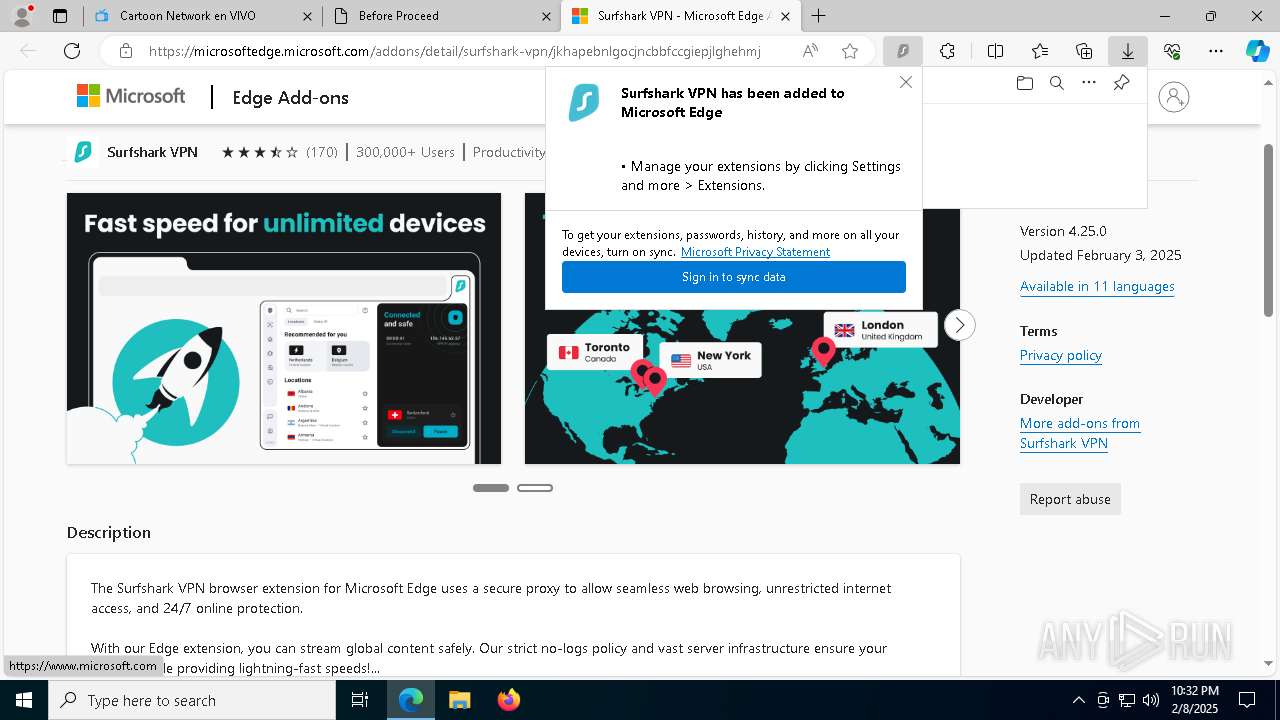
Task: Open the Privacy policy link
Action: 1061,355
